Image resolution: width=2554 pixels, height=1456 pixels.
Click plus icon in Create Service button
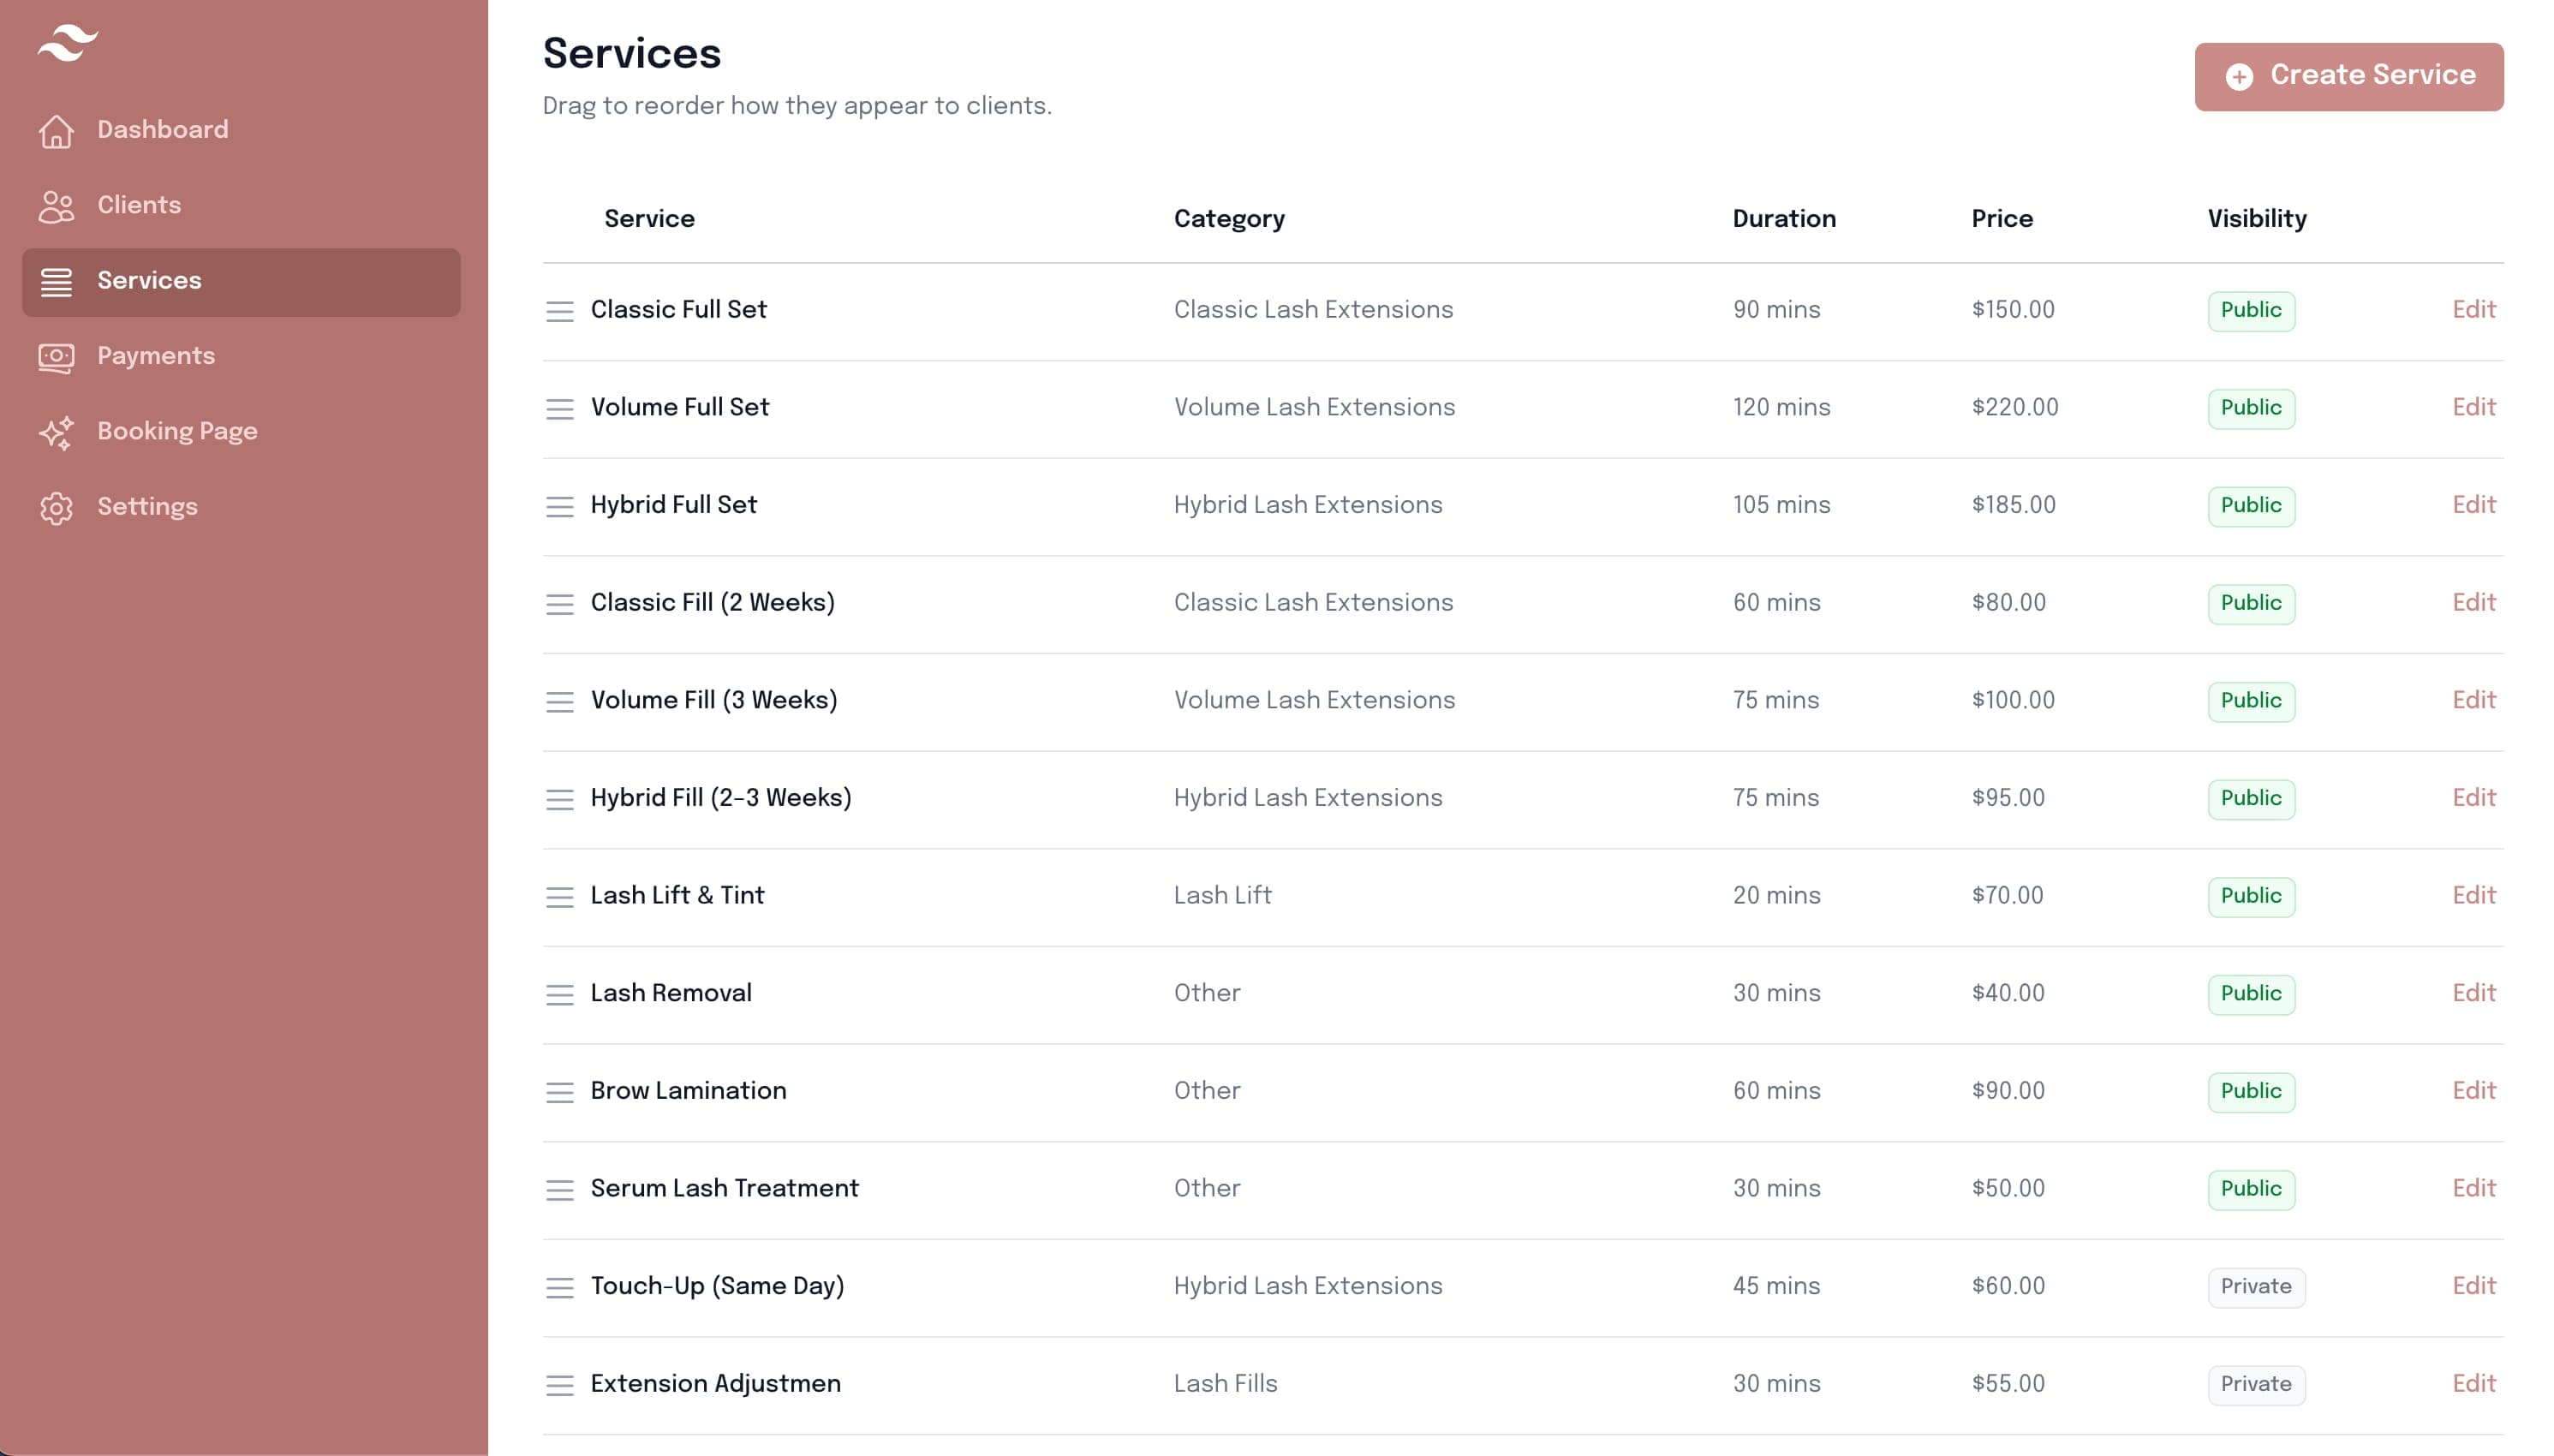[x=2238, y=77]
